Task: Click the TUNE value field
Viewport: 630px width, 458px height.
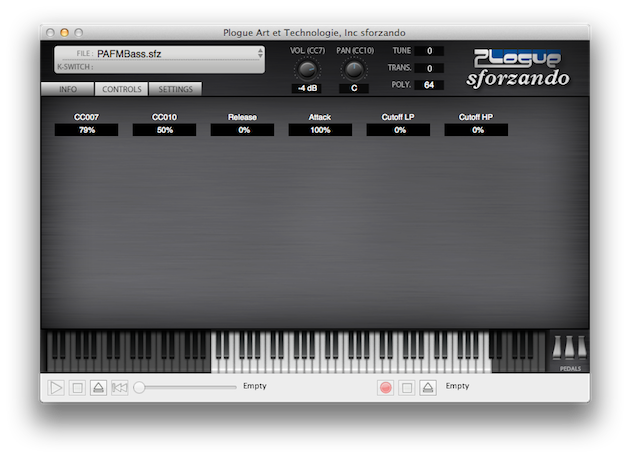Action: tap(429, 51)
